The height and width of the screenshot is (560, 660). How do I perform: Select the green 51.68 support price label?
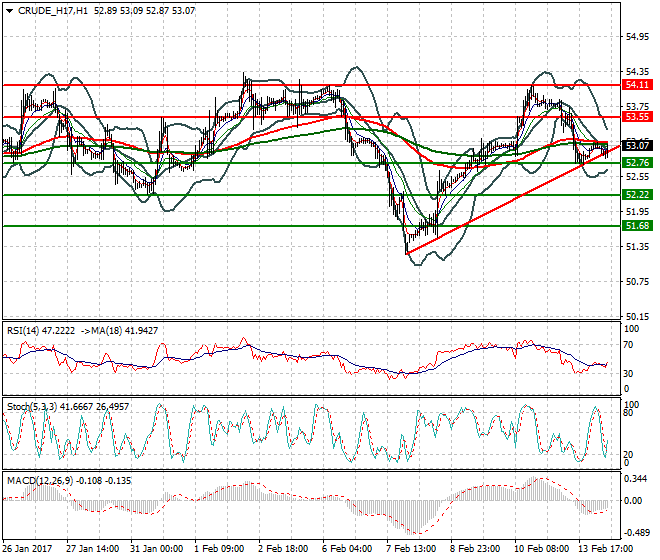(637, 226)
